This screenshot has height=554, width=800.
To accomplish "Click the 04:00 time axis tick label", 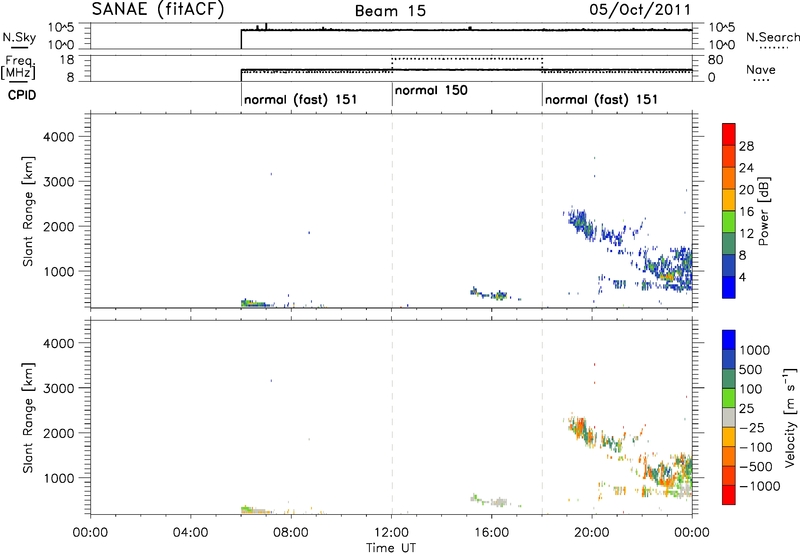I will coord(191,533).
